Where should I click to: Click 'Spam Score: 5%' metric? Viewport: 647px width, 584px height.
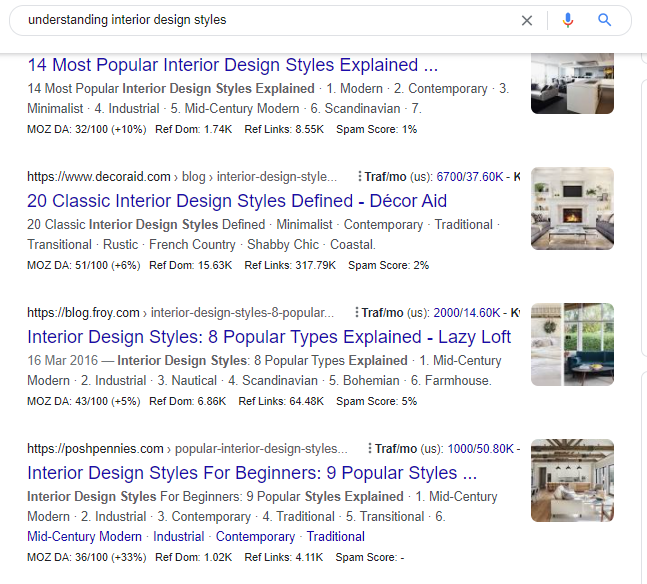[x=376, y=401]
